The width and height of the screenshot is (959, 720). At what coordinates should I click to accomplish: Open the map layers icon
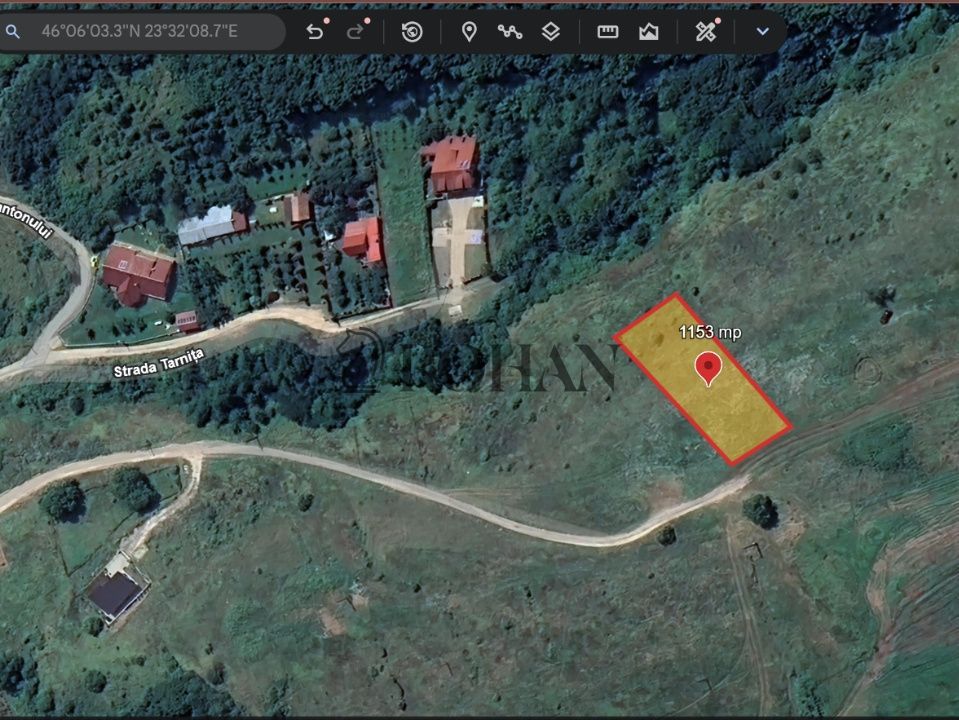[x=551, y=32]
